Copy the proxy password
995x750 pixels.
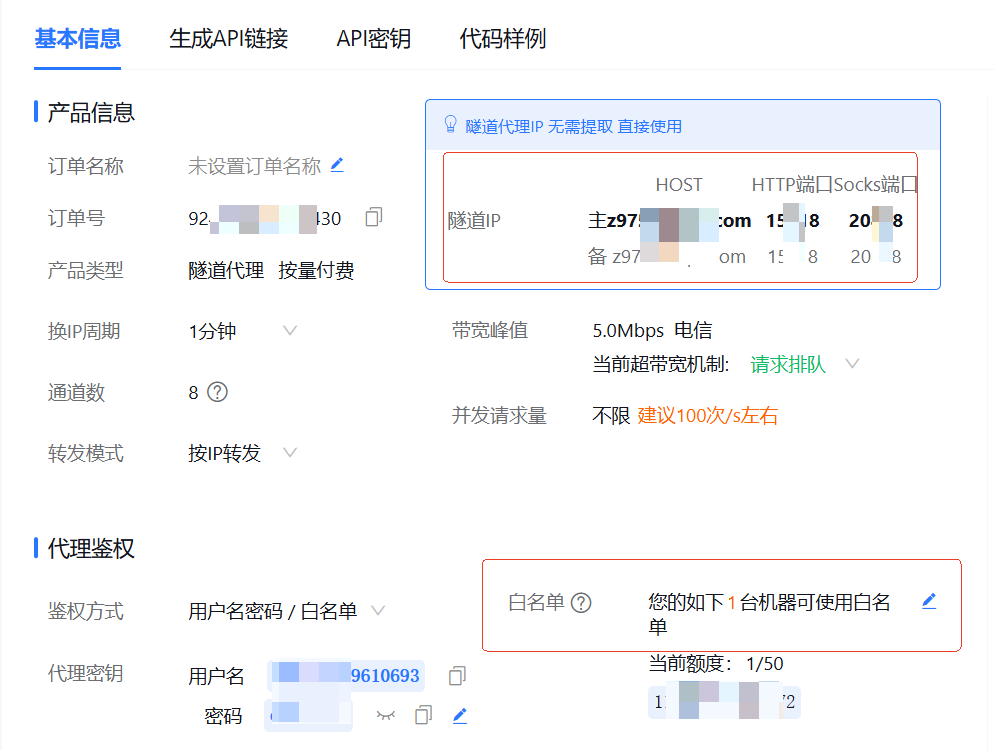tap(424, 715)
